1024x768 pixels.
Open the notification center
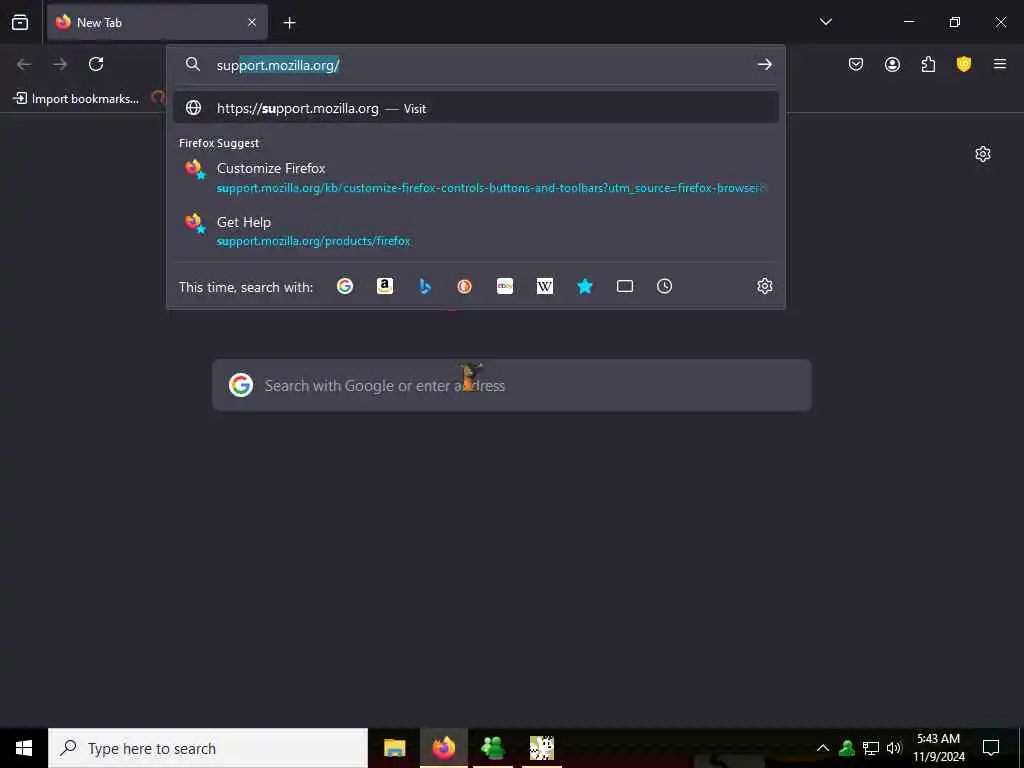(991, 748)
